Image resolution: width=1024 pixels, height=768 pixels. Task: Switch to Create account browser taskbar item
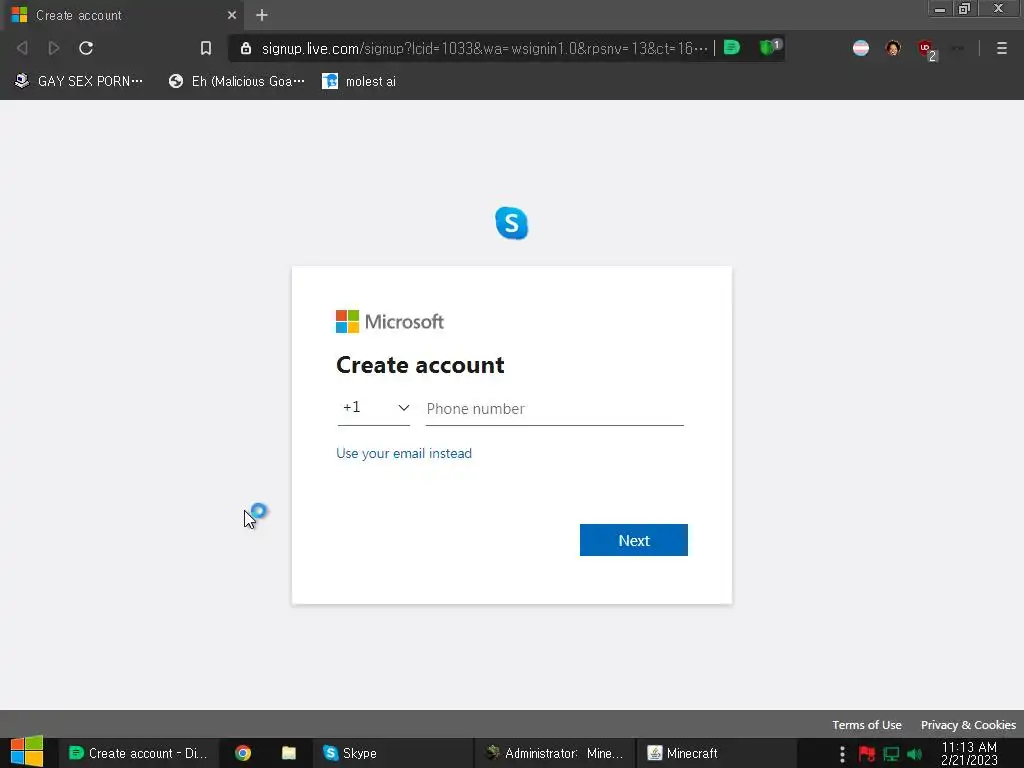[x=138, y=753]
